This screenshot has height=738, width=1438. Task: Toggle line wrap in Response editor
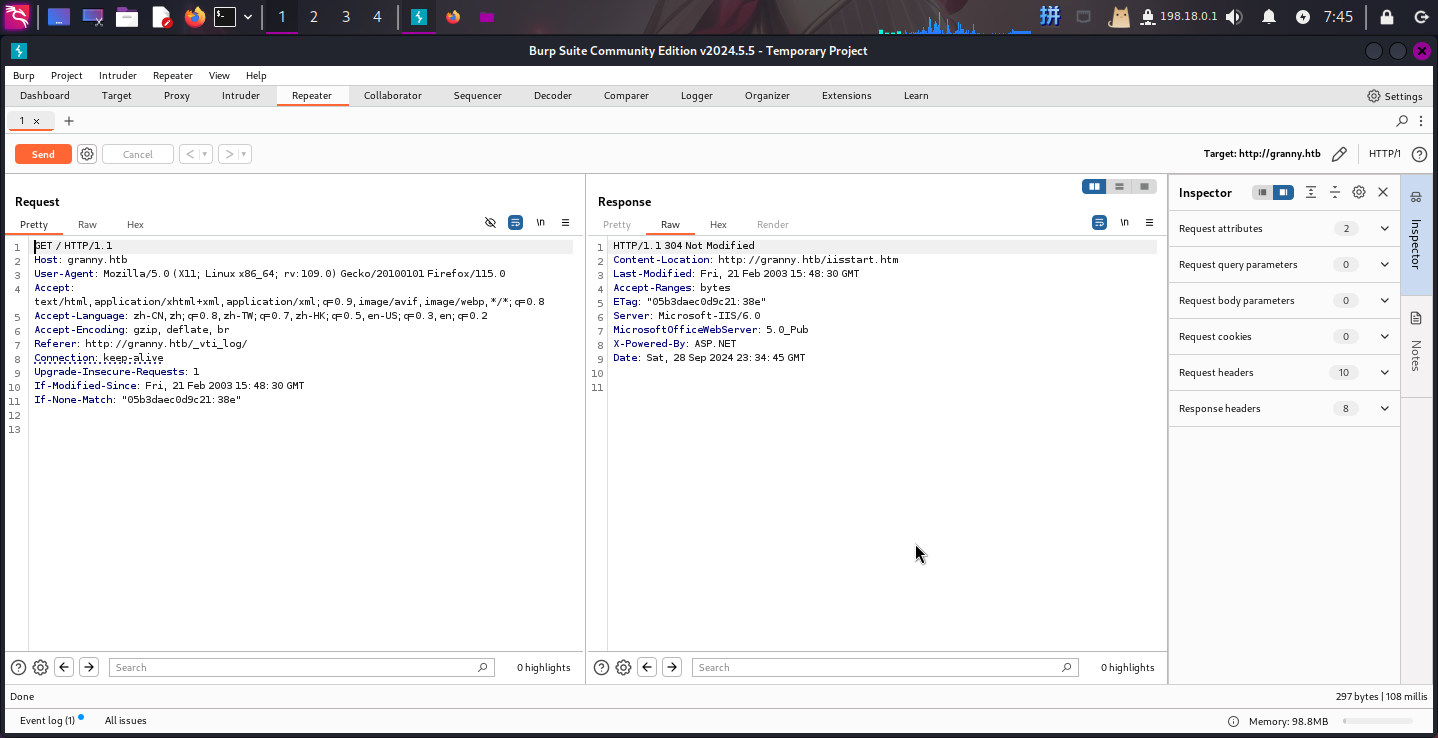(1099, 222)
